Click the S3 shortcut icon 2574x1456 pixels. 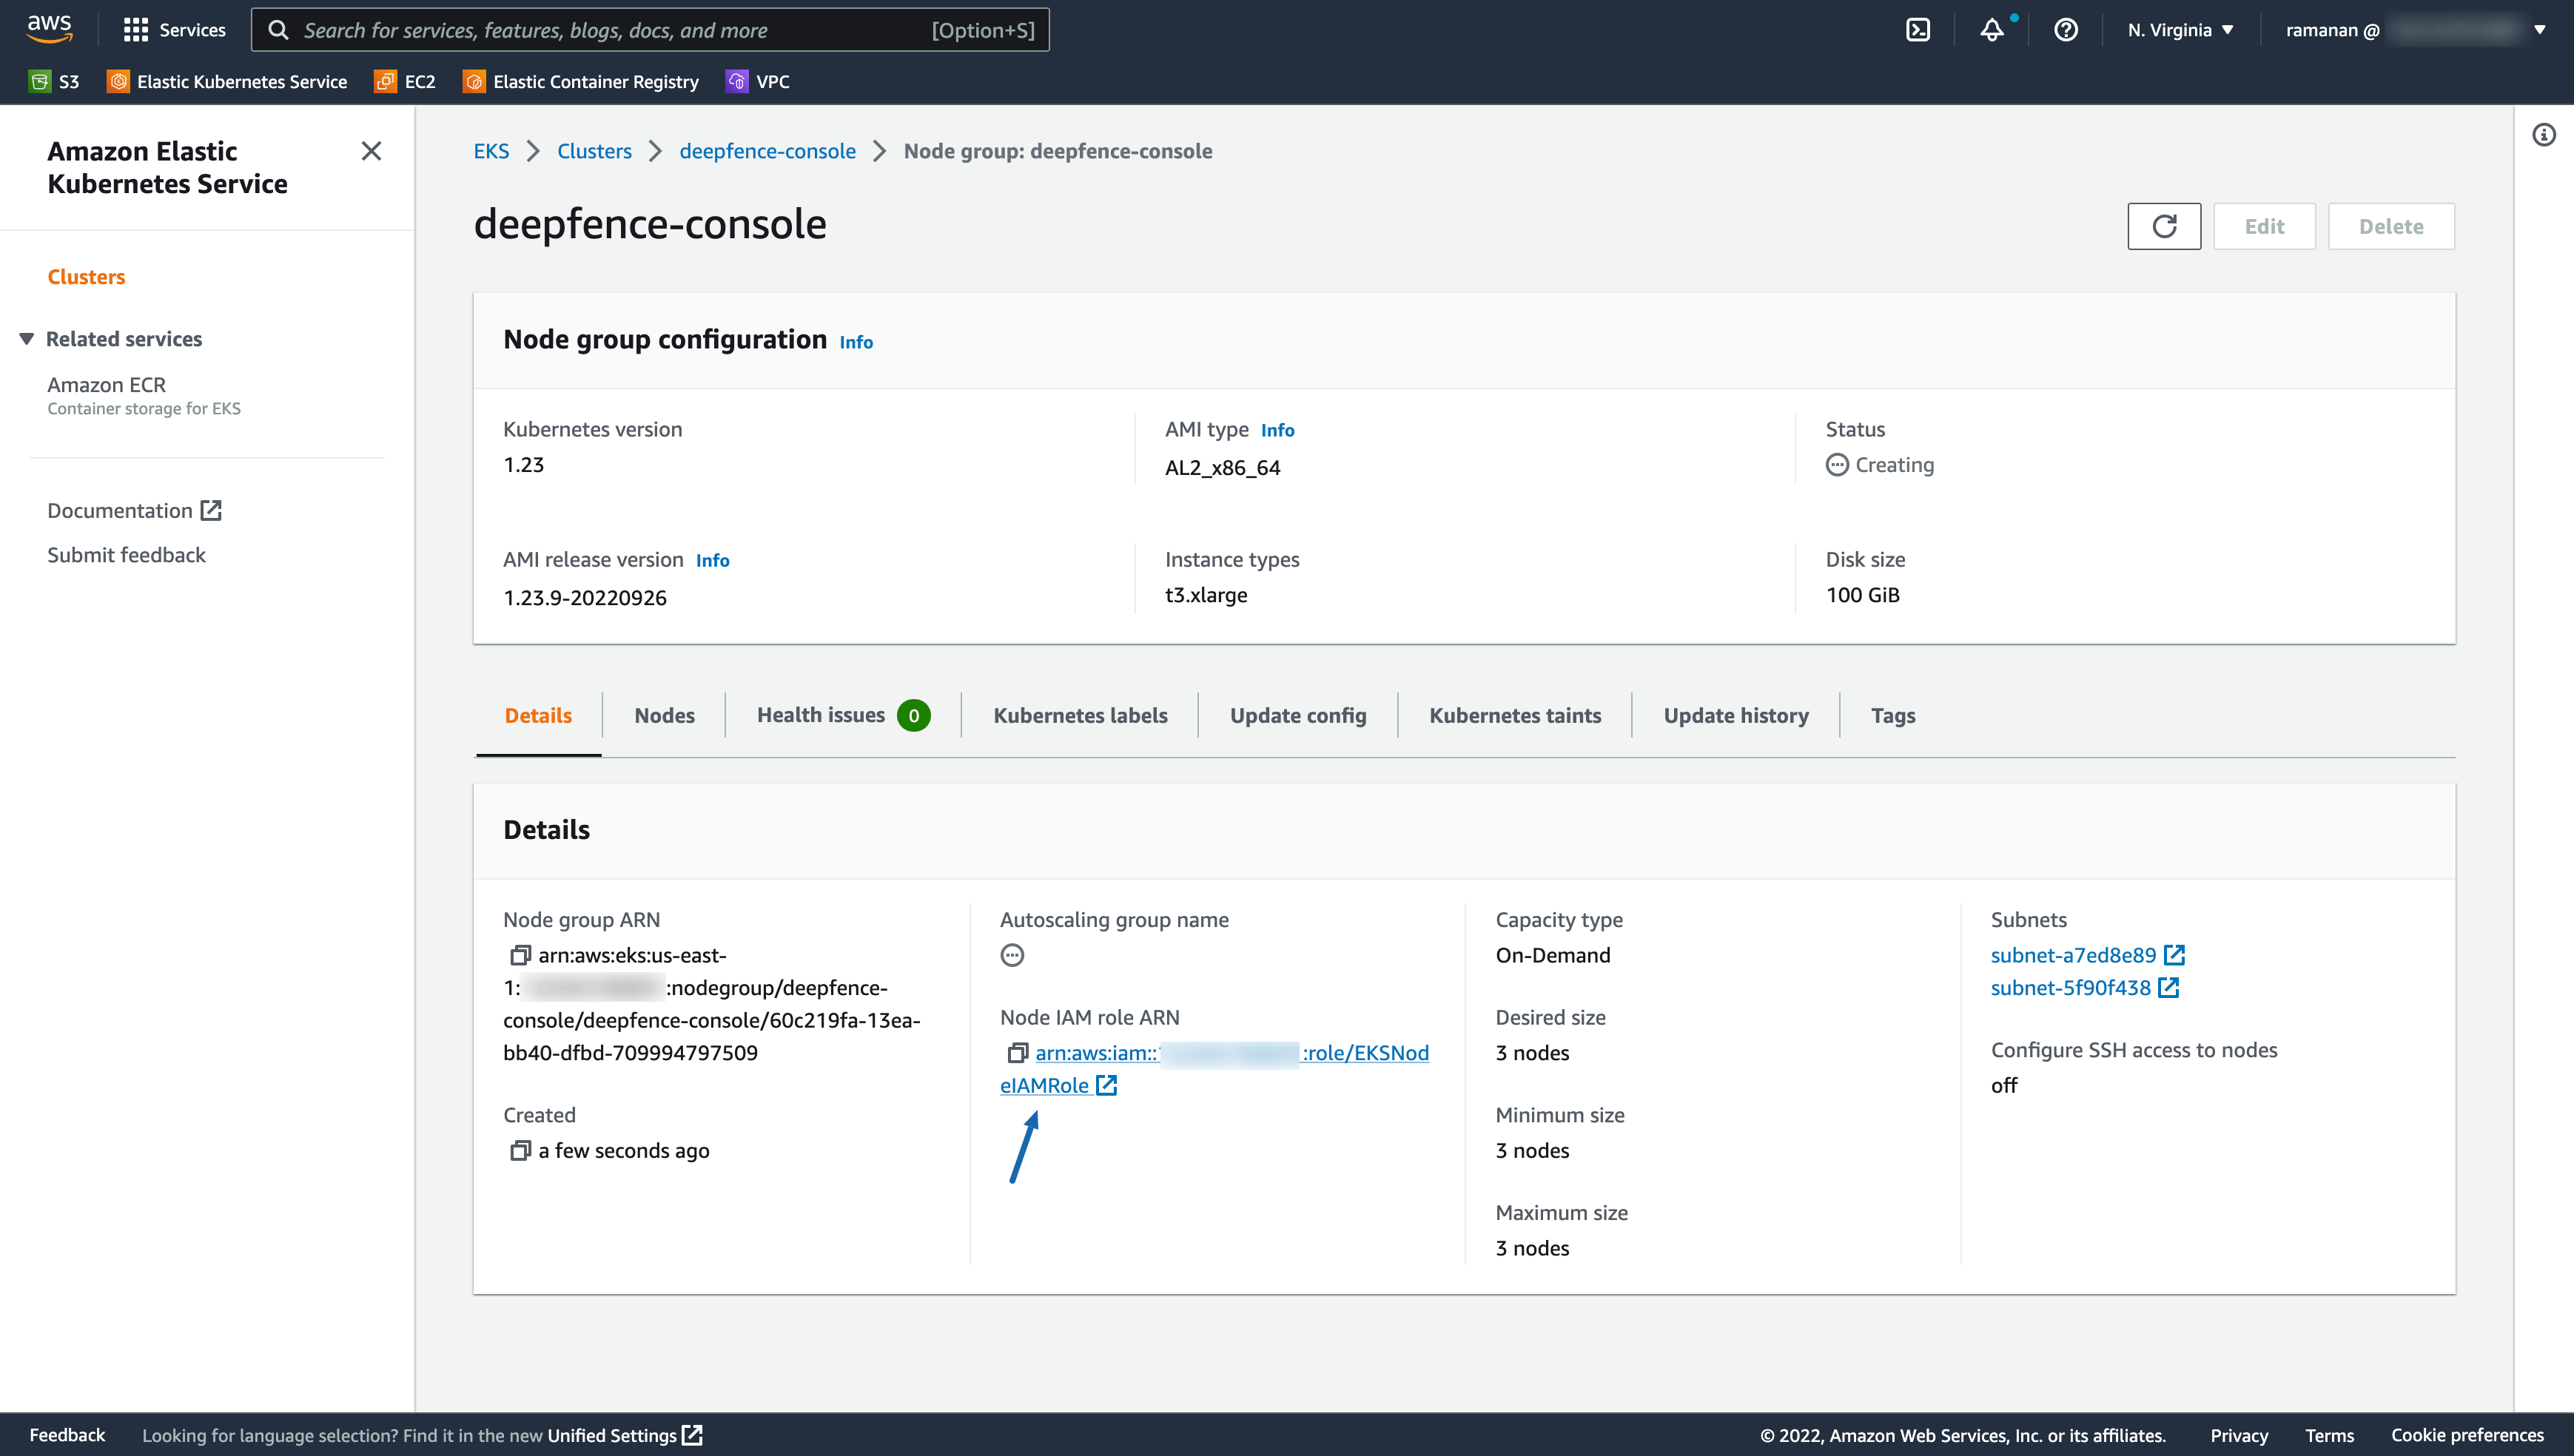tap(40, 82)
